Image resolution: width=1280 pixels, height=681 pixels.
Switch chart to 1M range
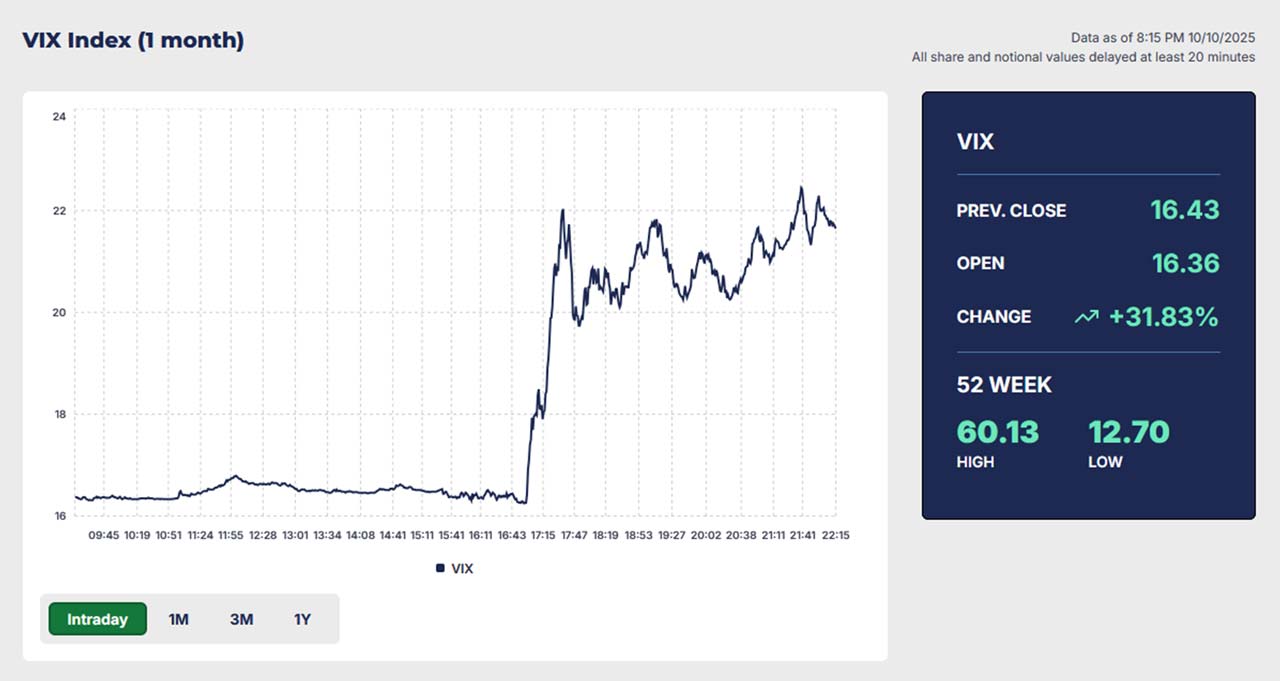(179, 619)
